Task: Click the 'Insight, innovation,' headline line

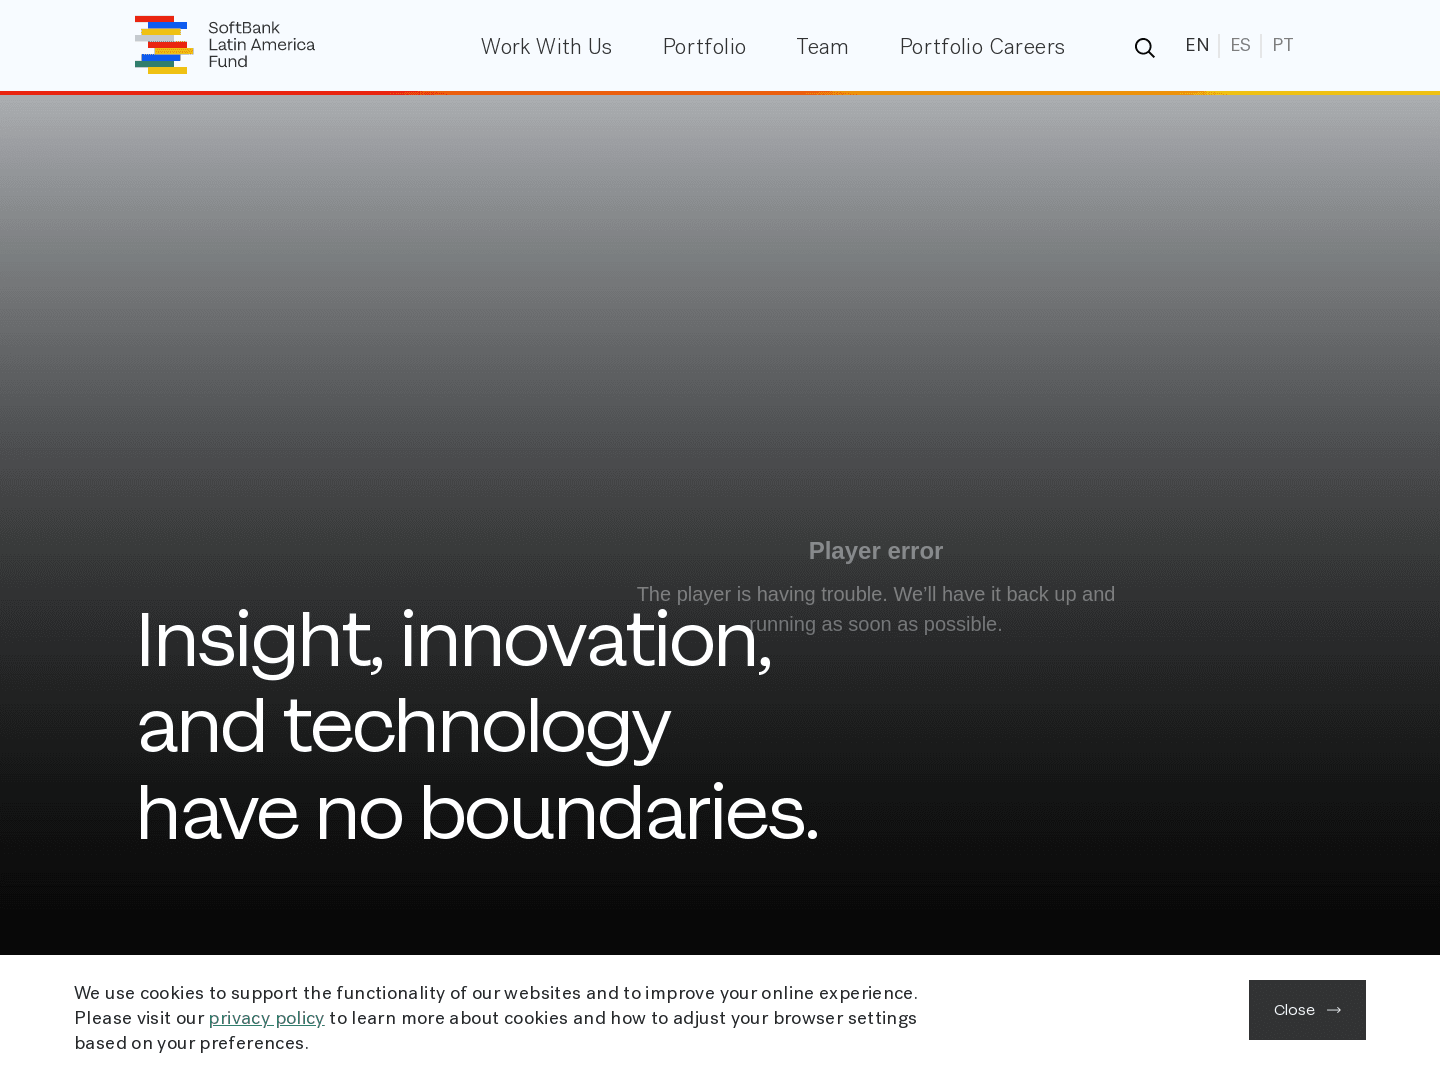Action: pos(454,640)
